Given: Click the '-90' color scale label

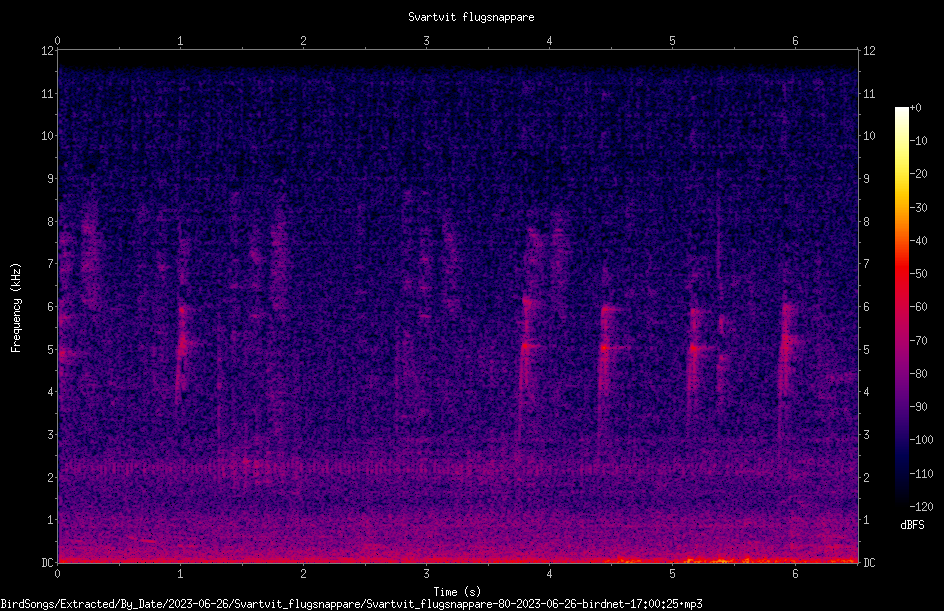Looking at the screenshot, I should tap(919, 407).
